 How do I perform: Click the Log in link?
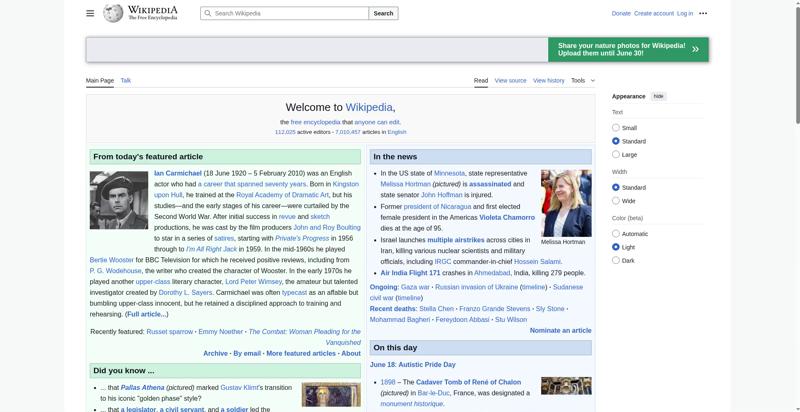685,13
